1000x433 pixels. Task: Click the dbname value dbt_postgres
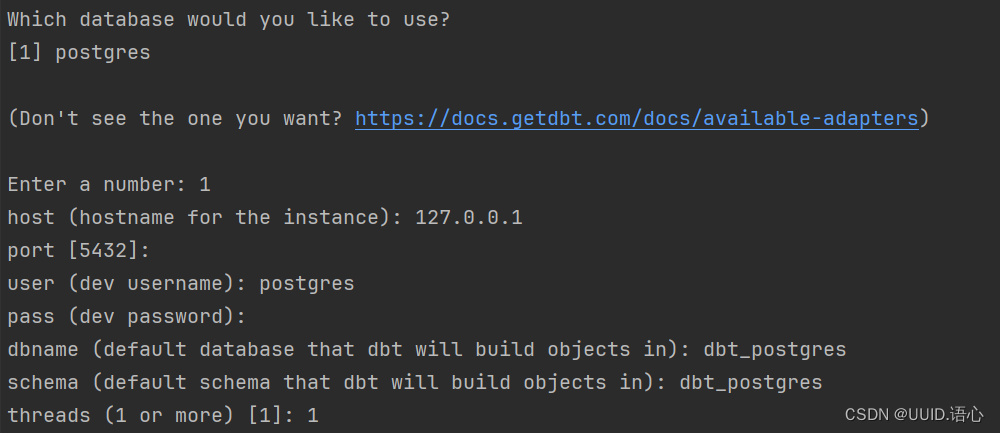[x=775, y=349]
